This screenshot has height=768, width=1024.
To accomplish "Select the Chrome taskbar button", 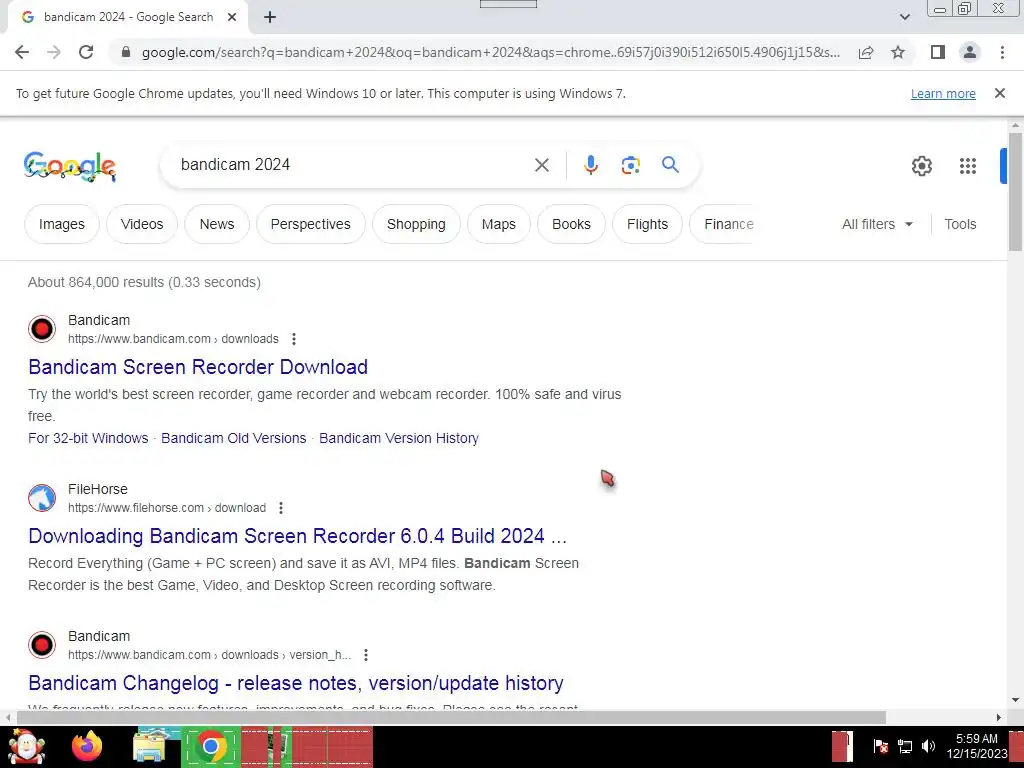I will point(210,746).
